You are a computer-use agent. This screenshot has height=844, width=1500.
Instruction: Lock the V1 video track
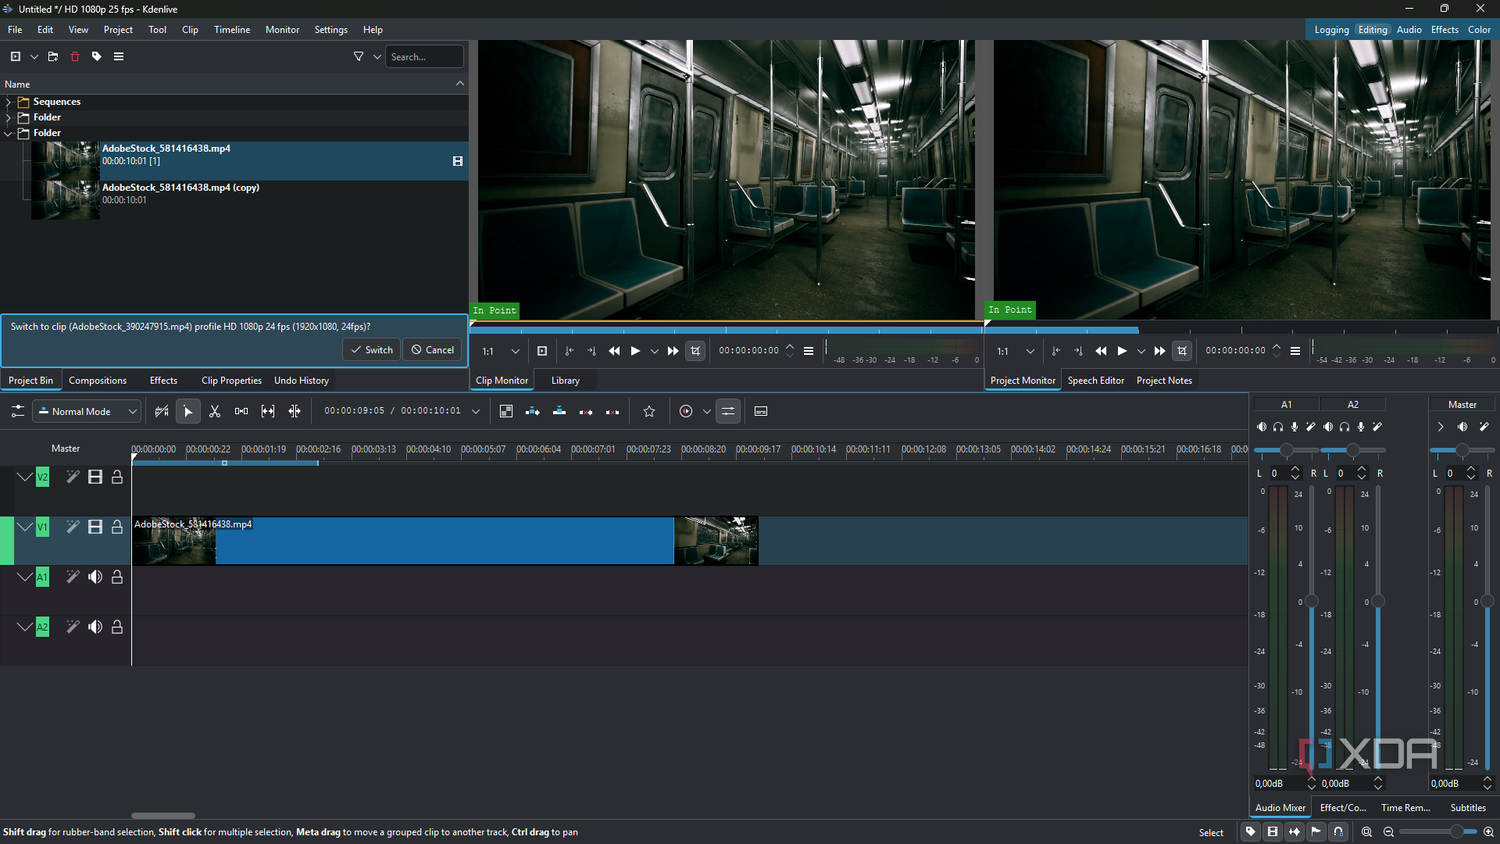[117, 527]
